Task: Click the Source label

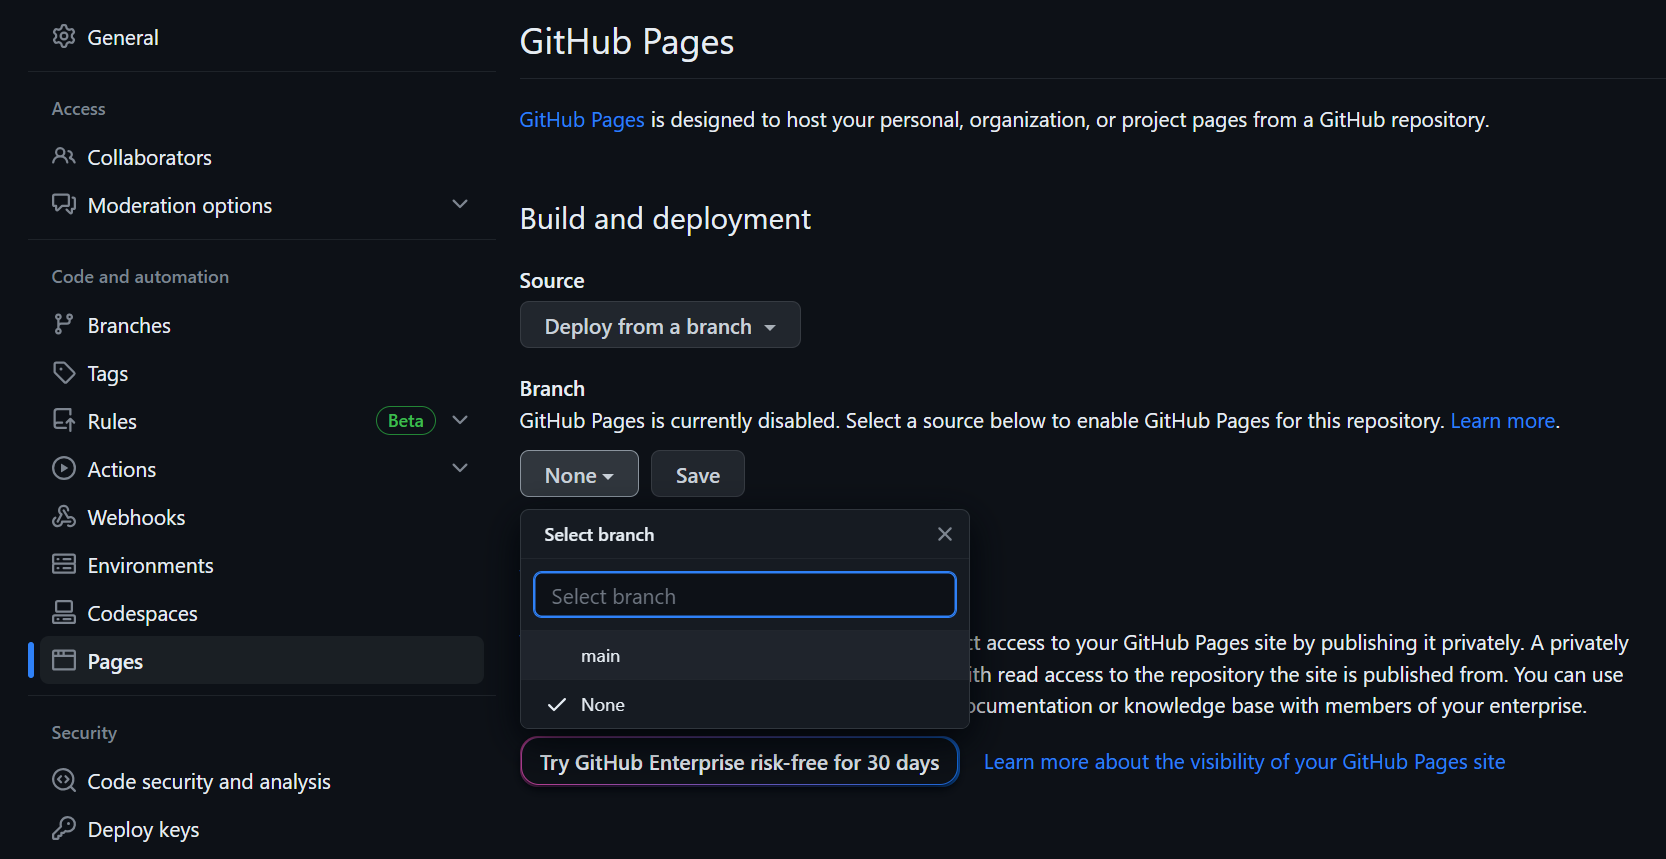Action: (552, 281)
